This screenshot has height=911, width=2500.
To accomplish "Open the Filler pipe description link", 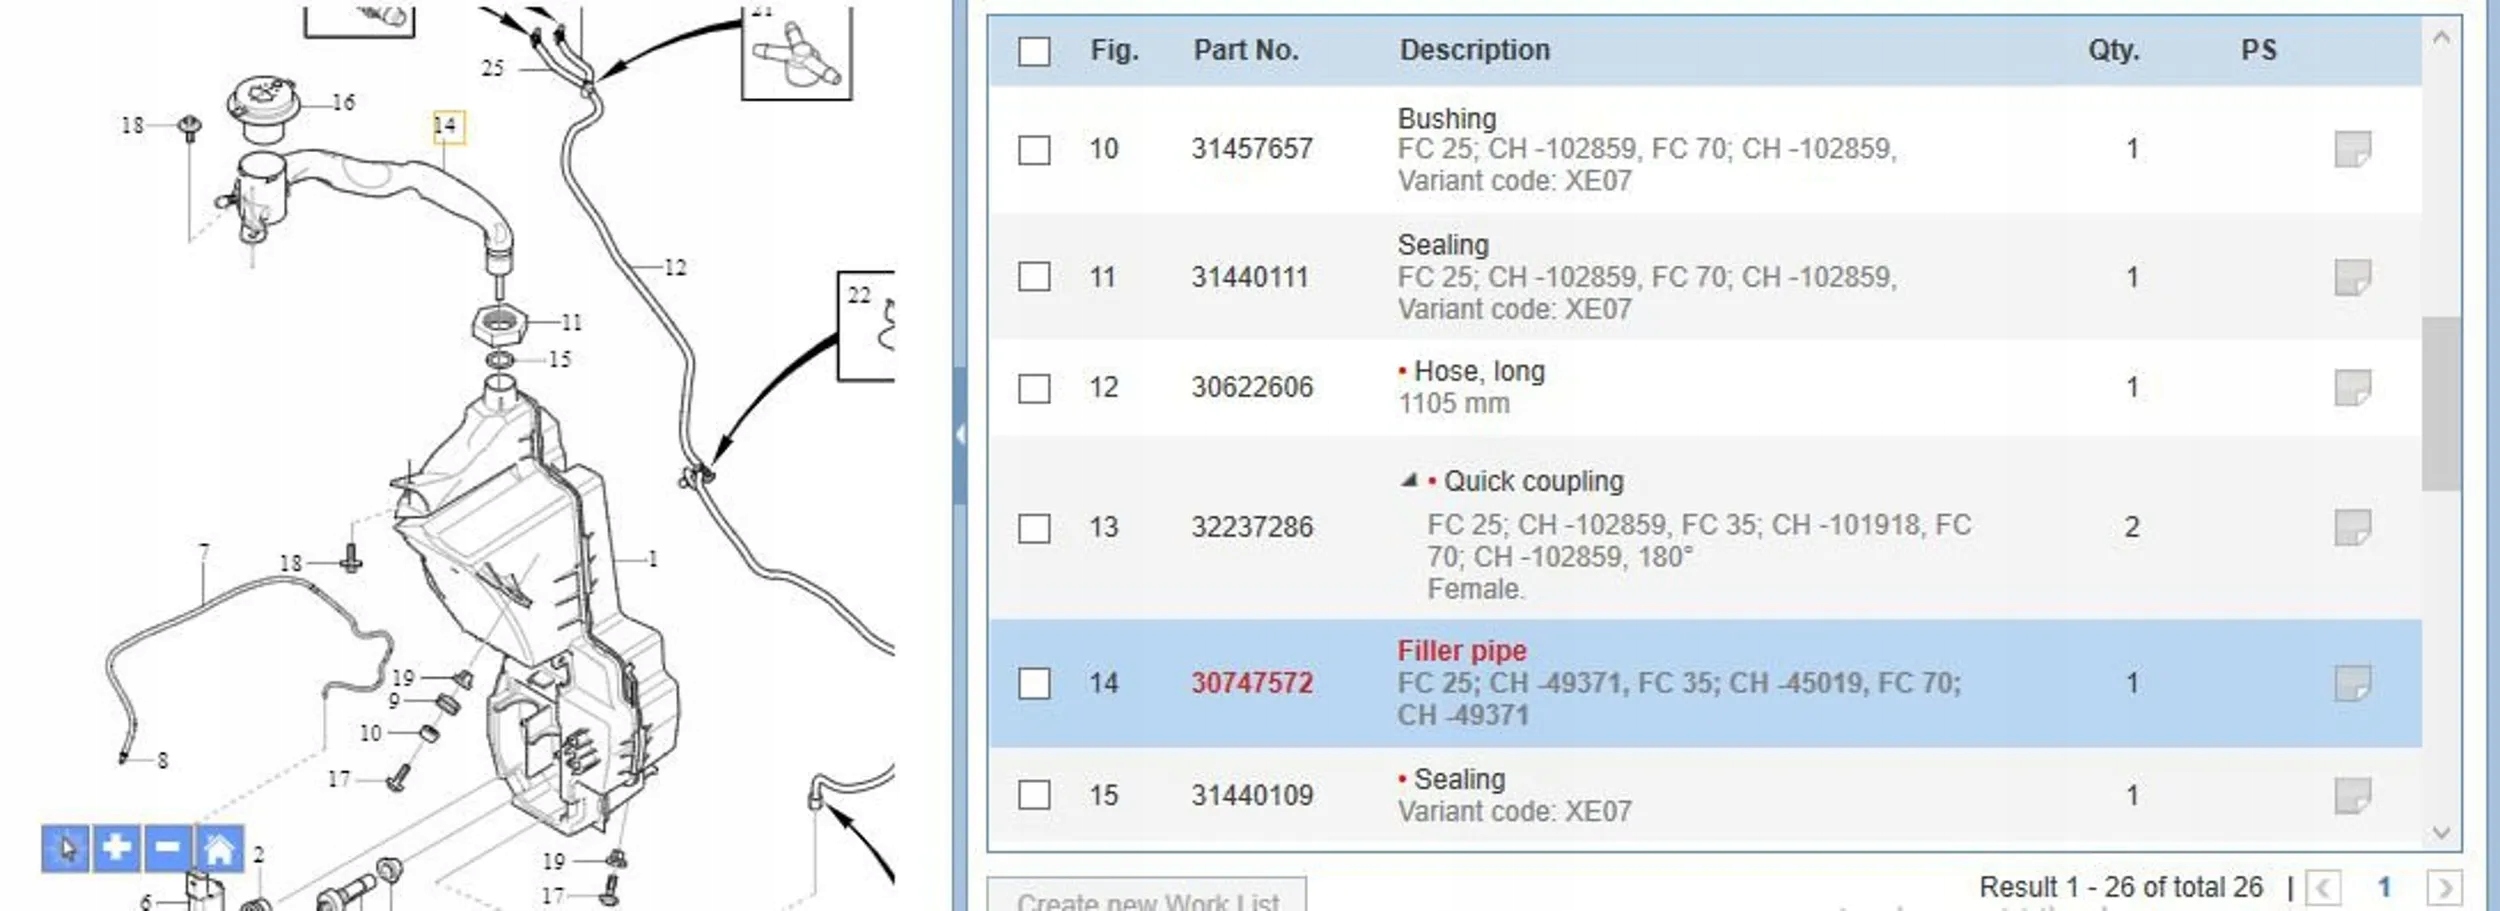I will [1462, 651].
